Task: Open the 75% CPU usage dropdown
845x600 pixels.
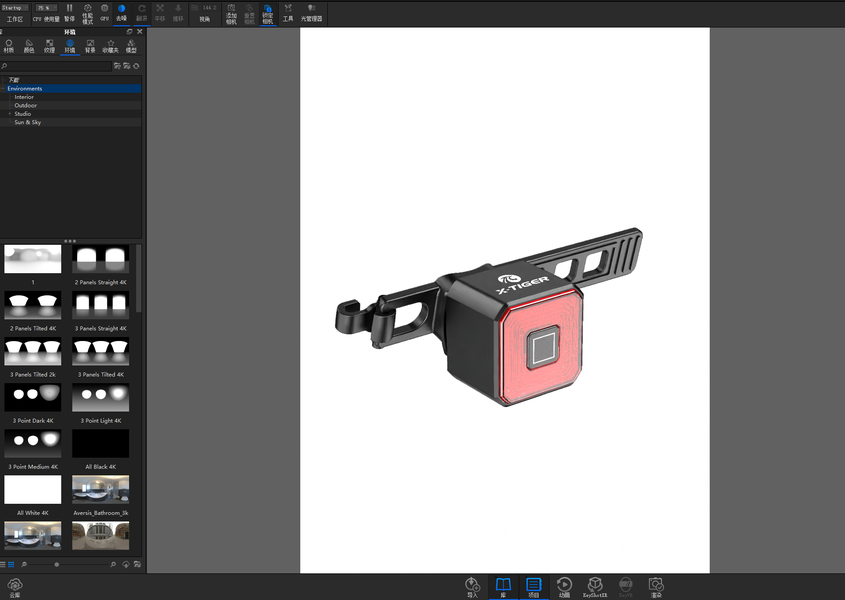Action: click(x=46, y=8)
